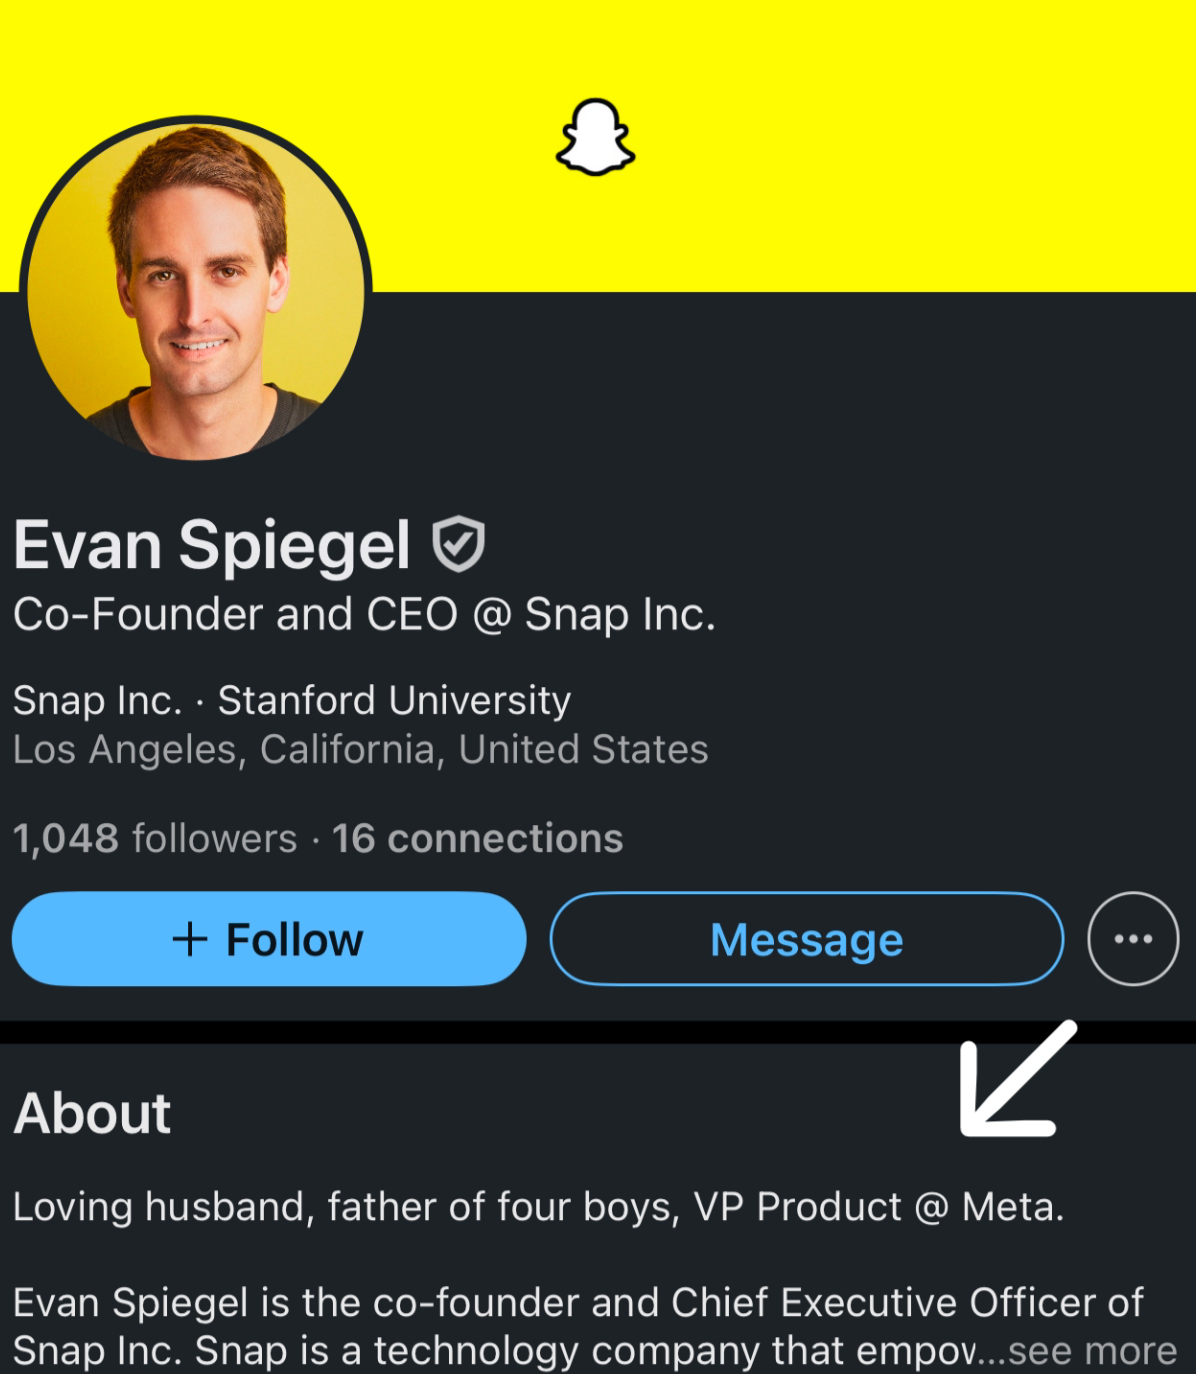Viewport: 1196px width, 1374px height.
Task: Open Stanford University link
Action: (394, 701)
